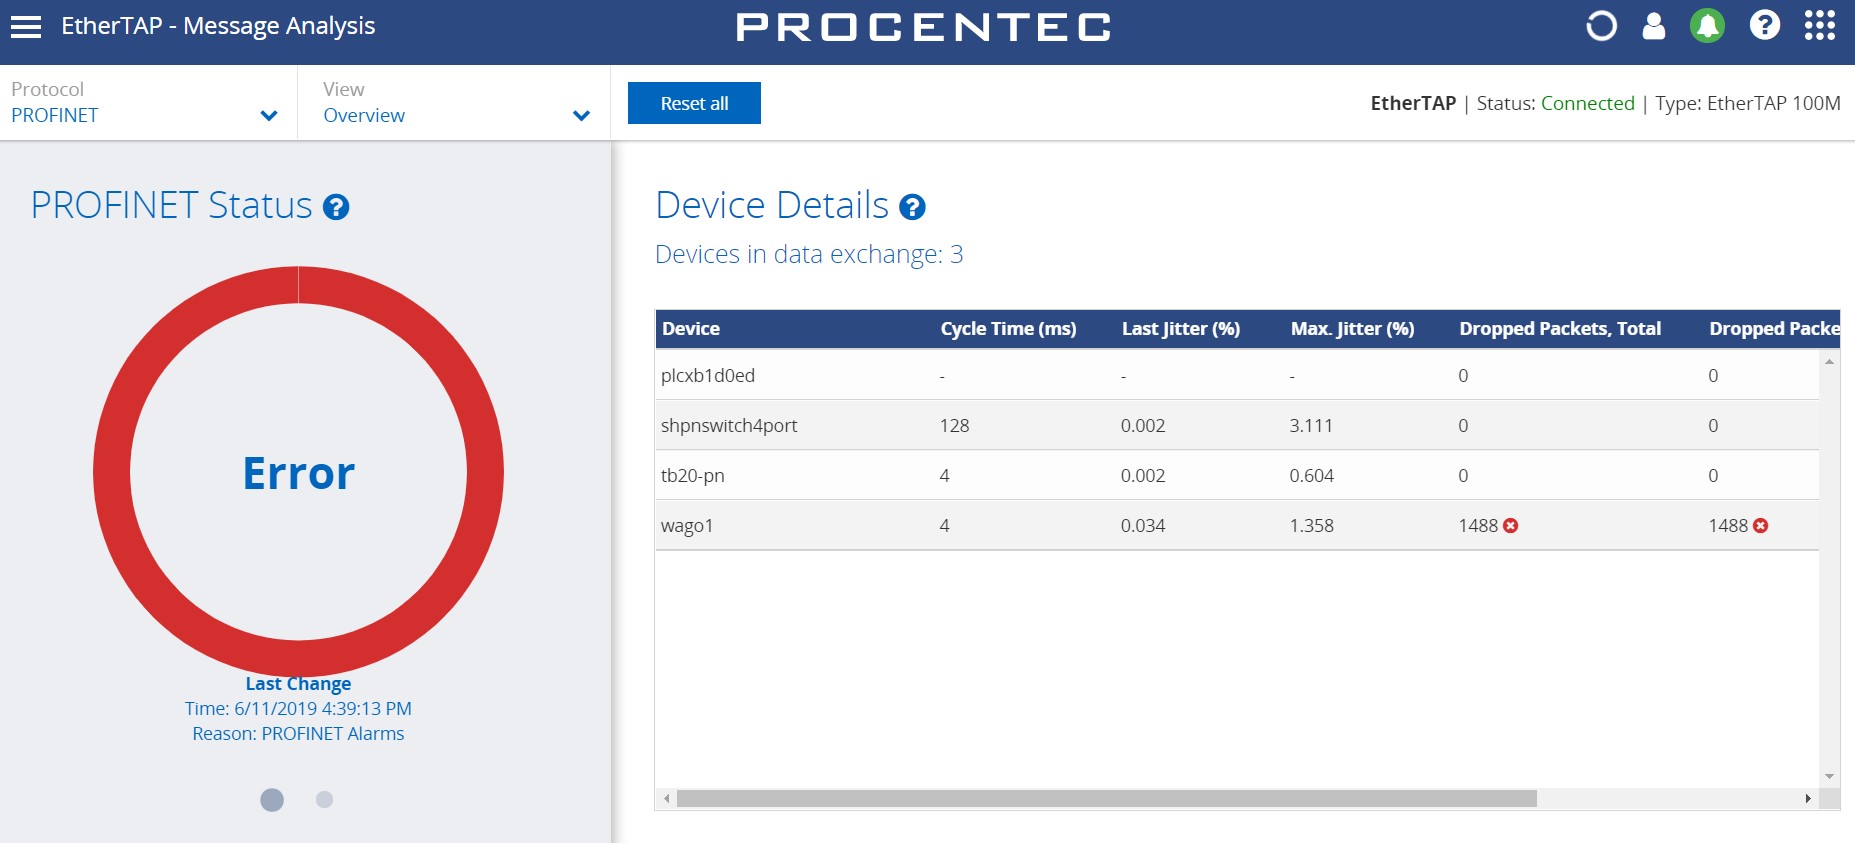Click the PROCENTEC logo
This screenshot has width=1855, height=843.
click(924, 27)
